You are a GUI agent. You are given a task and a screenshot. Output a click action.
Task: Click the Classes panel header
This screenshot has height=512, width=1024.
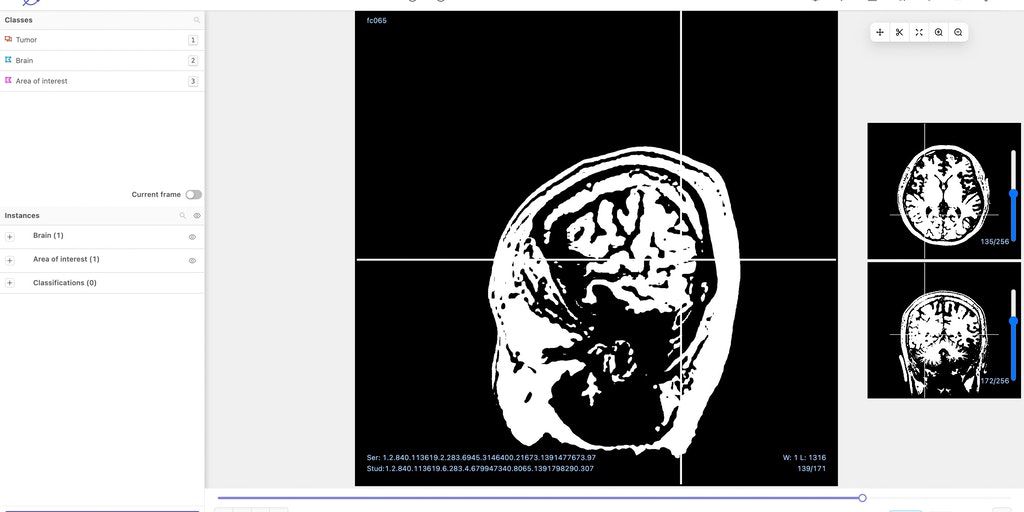click(x=102, y=20)
